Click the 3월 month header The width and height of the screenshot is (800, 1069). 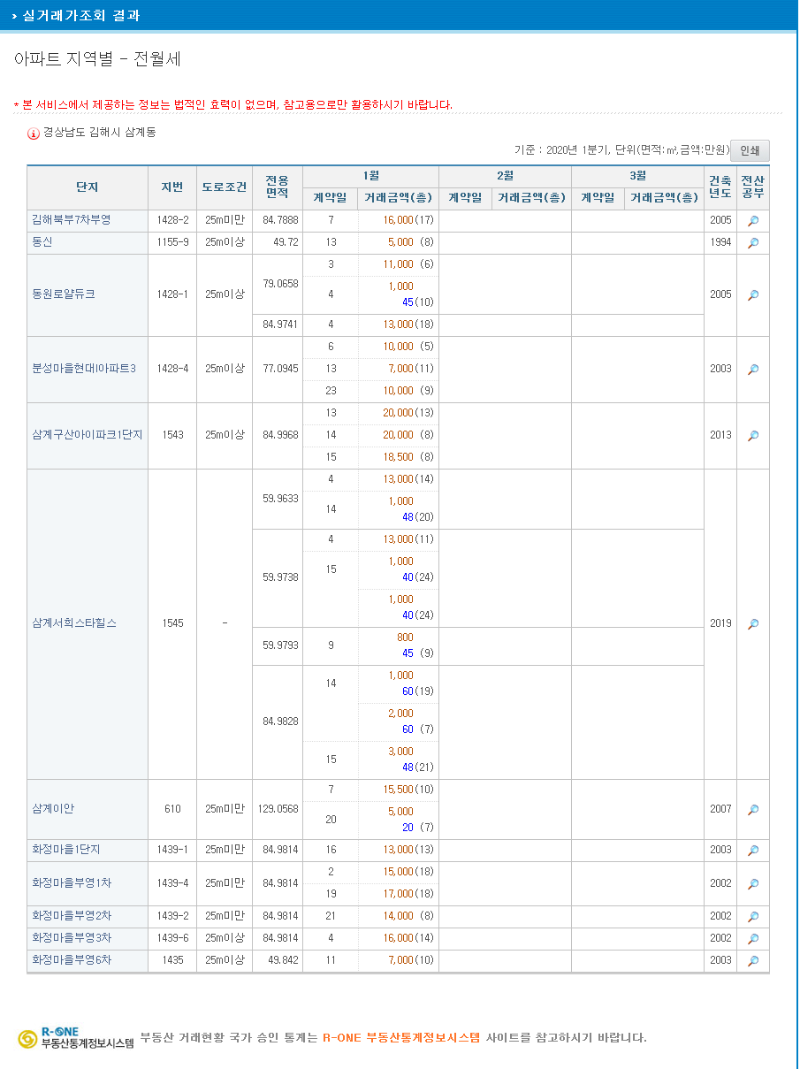638,175
